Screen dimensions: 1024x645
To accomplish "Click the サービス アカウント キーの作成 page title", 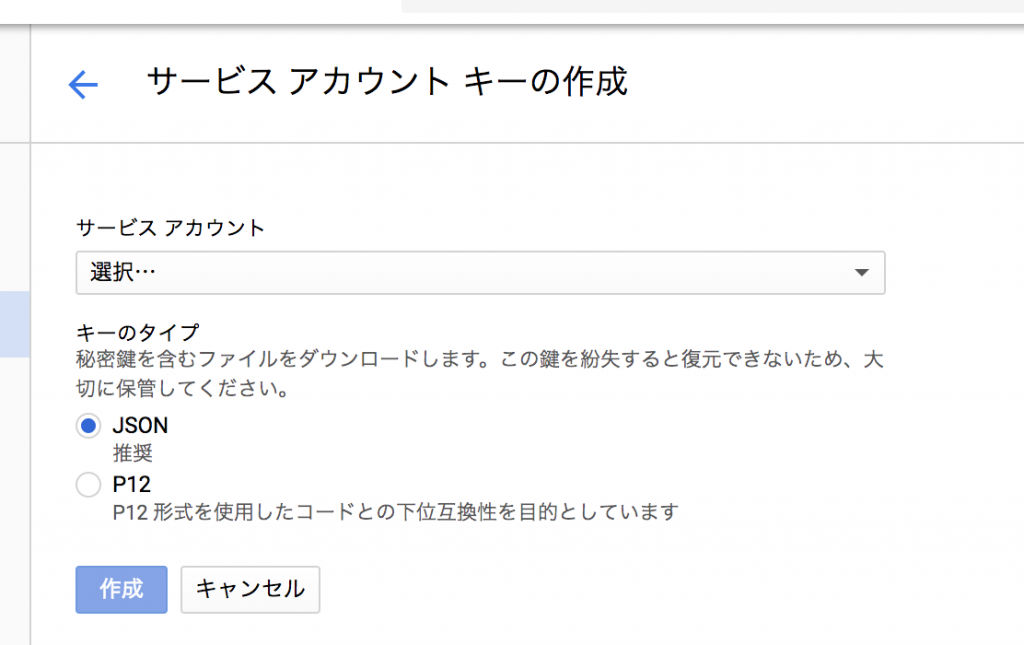I will 387,82.
